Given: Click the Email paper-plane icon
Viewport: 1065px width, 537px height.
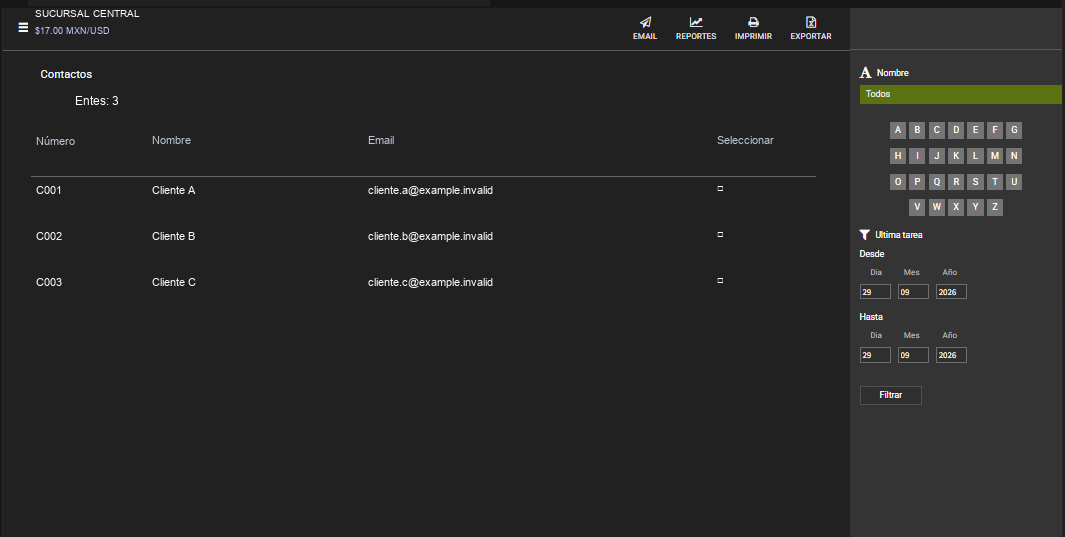Looking at the screenshot, I should [x=645, y=22].
